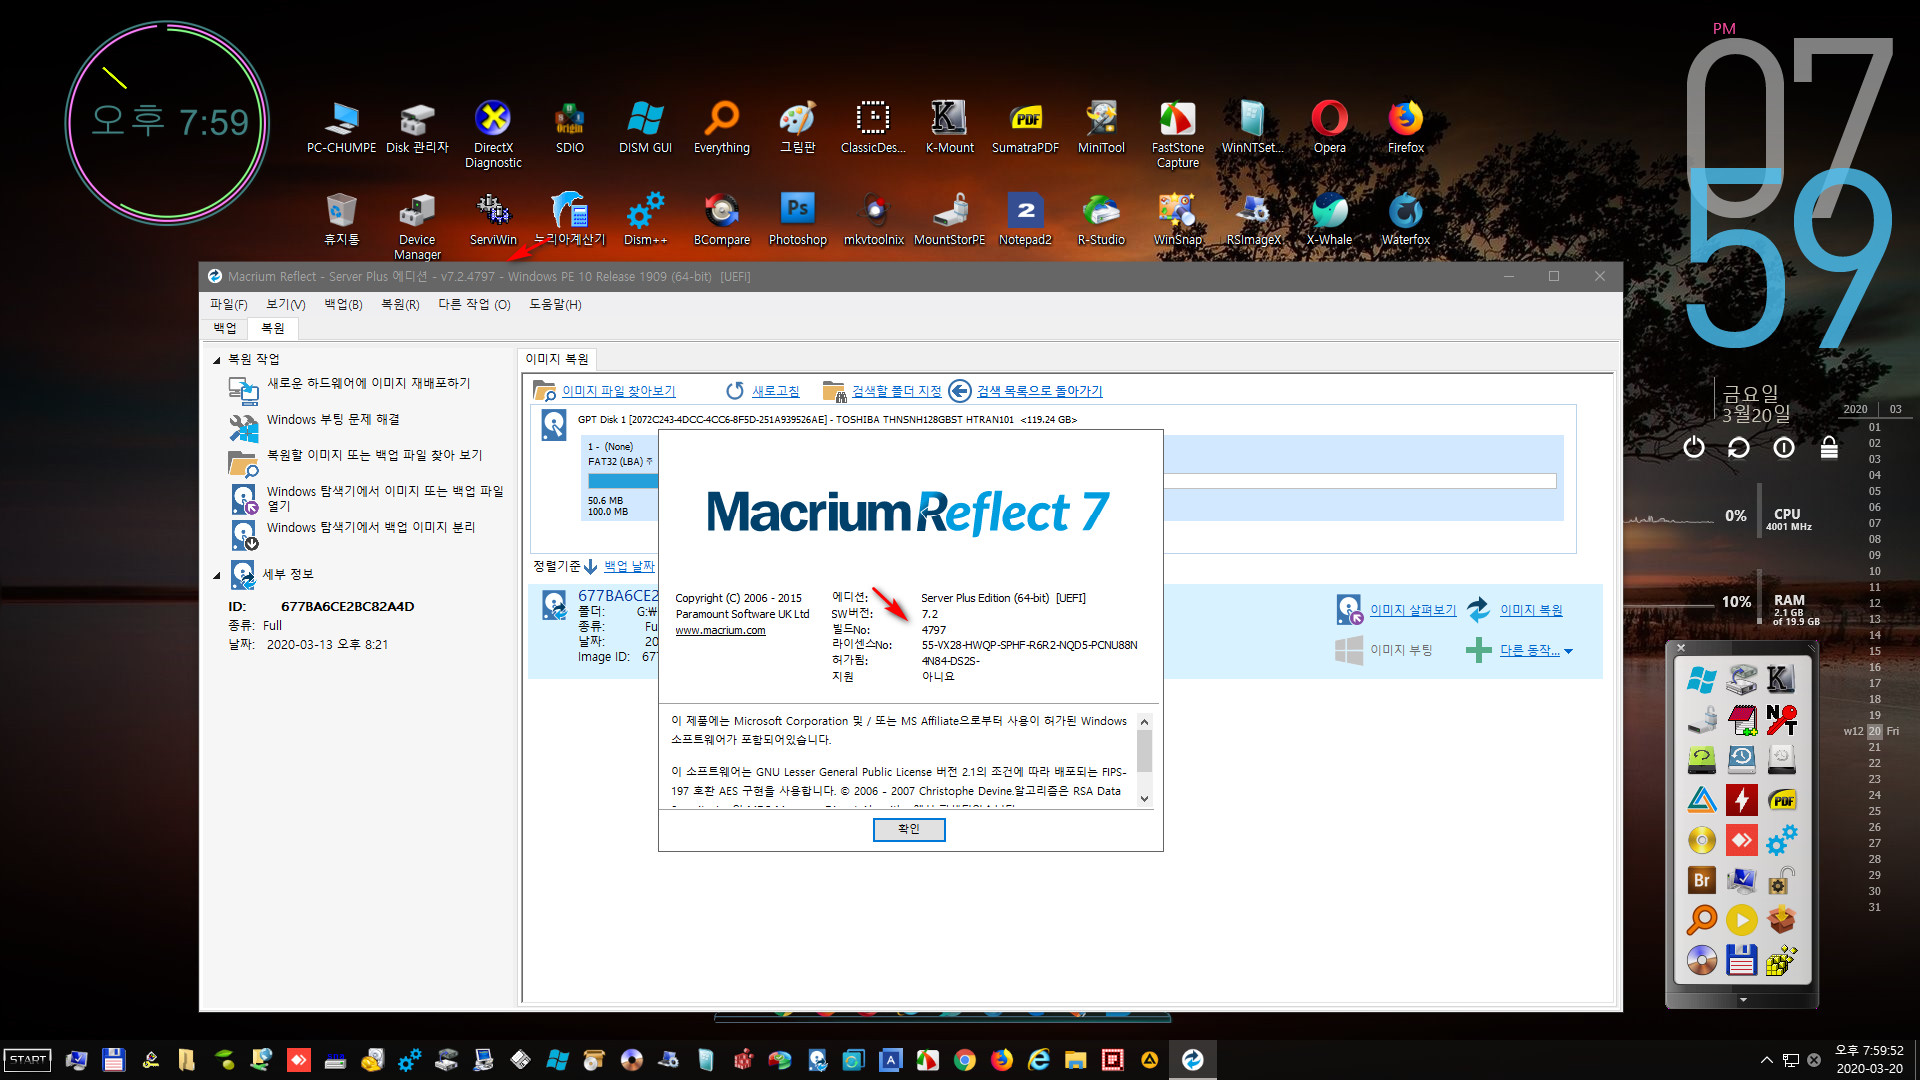Open FastStone Capture shortcut
Screen dimensions: 1920x1080
click(x=1177, y=134)
